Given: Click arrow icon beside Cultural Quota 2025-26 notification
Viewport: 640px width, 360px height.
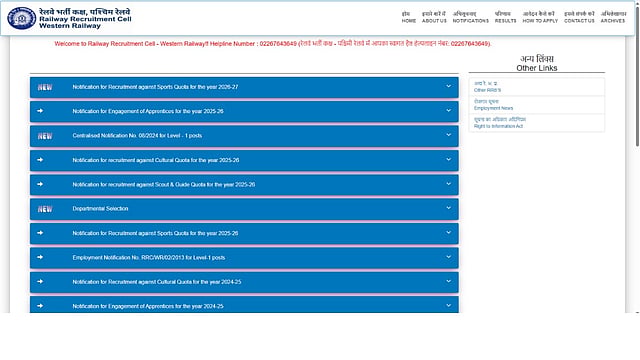Looking at the screenshot, I should (x=40, y=160).
